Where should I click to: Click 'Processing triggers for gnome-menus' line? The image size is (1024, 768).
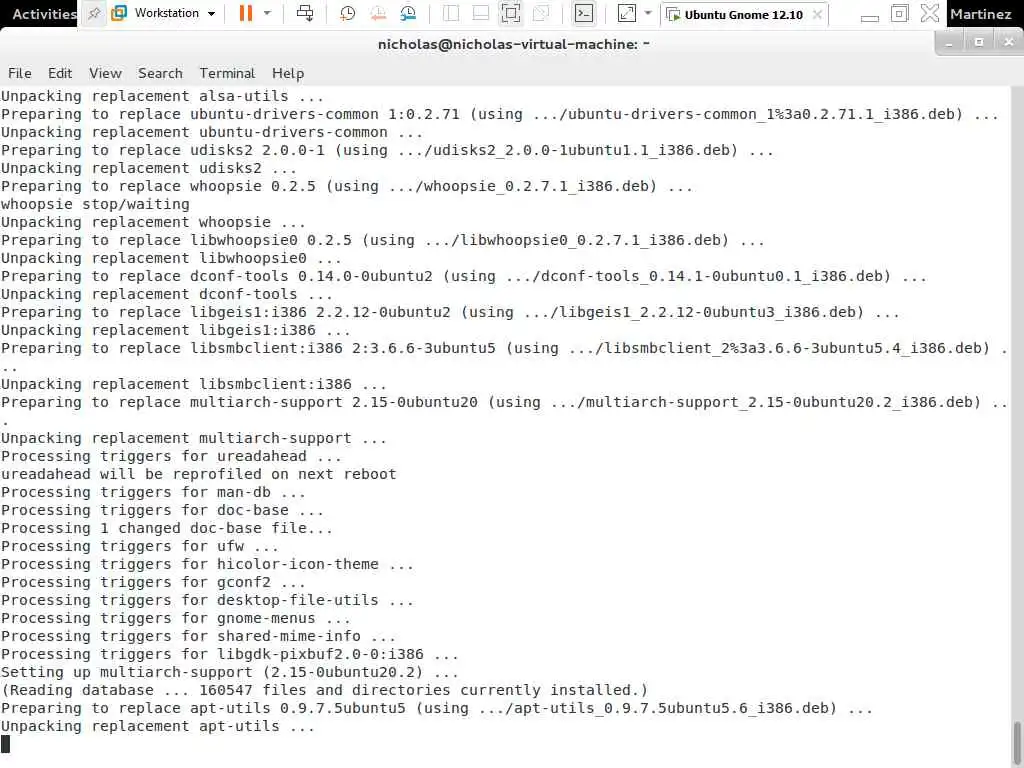pos(175,618)
